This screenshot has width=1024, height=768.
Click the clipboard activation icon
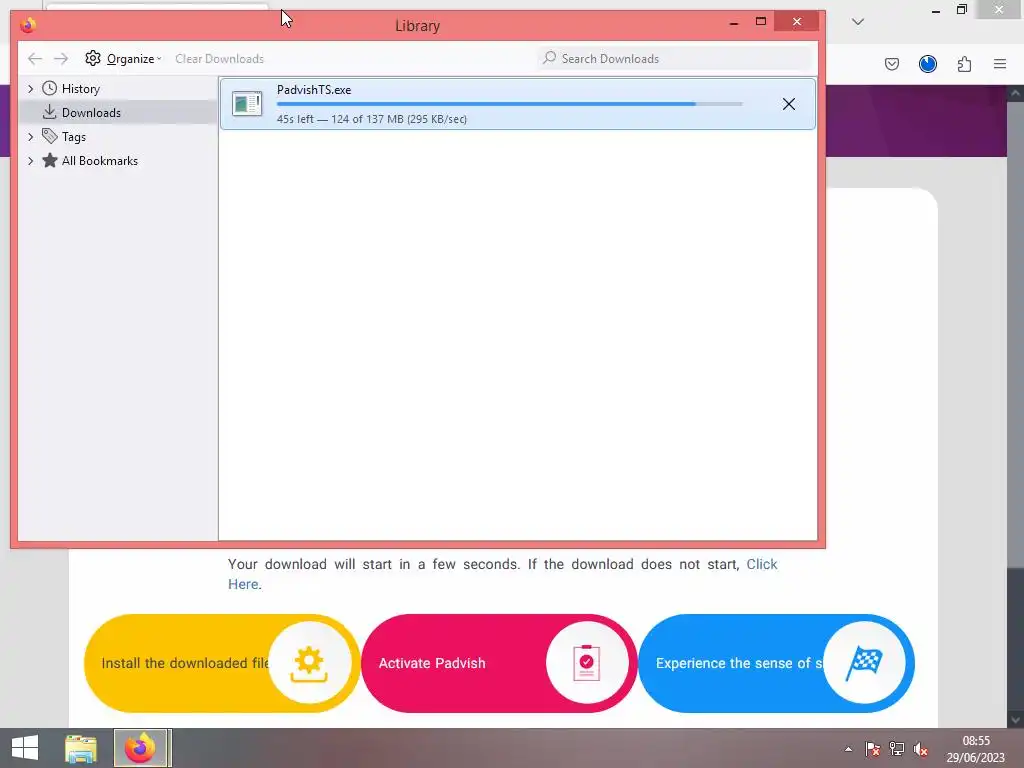point(586,664)
